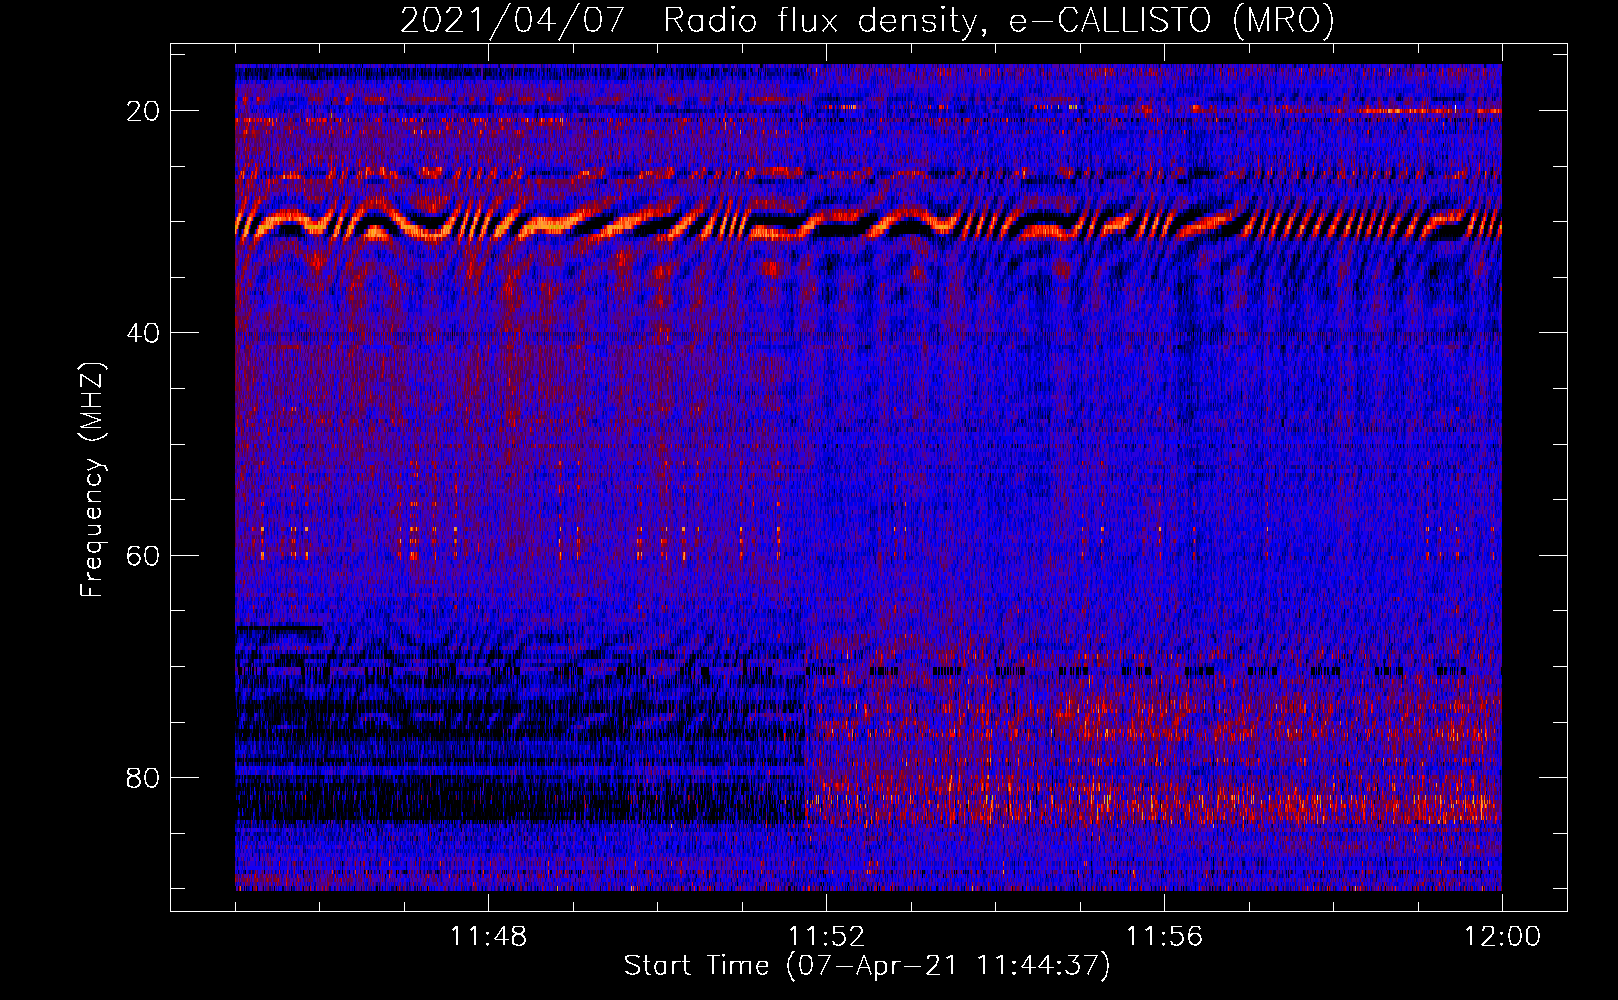Click the 11:48 time tick label
Viewport: 1618px width, 1000px height.
(x=488, y=937)
